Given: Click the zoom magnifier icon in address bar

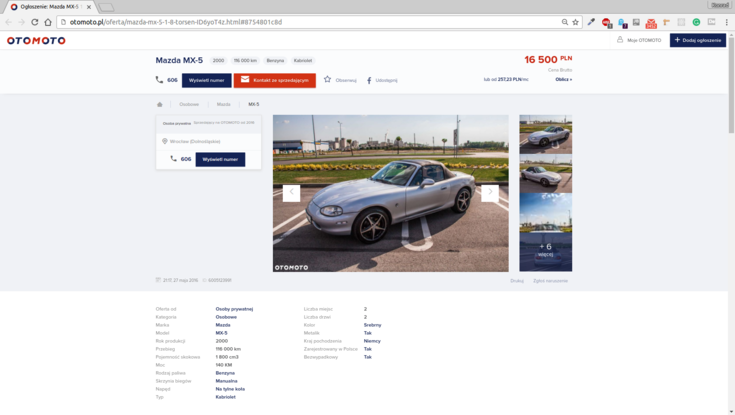Looking at the screenshot, I should click(x=565, y=22).
